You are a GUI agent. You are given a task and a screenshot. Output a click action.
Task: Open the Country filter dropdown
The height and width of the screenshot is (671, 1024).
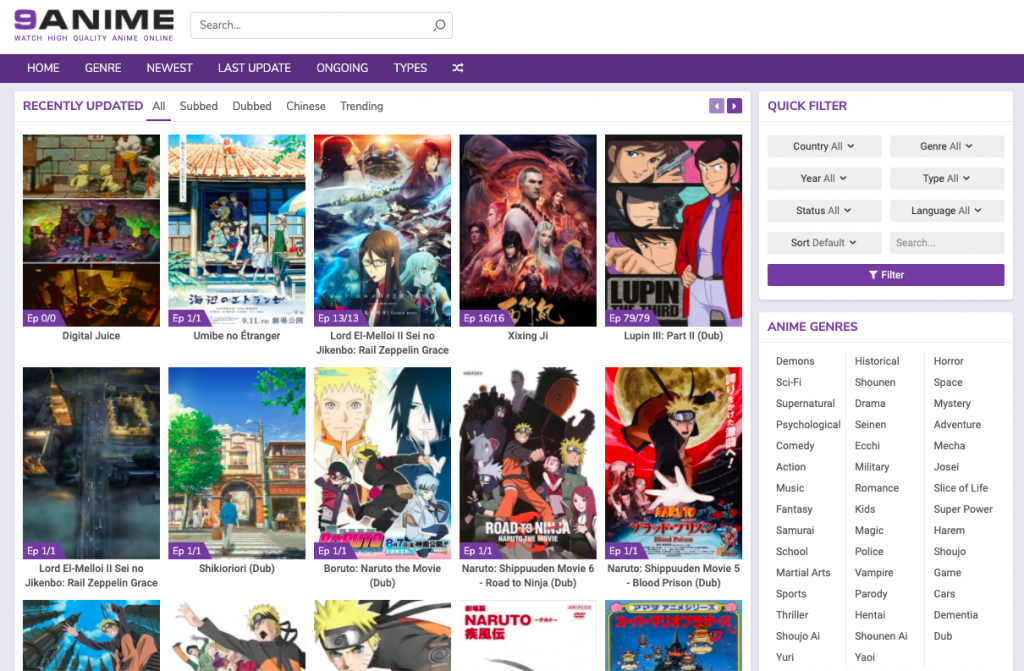coord(823,146)
